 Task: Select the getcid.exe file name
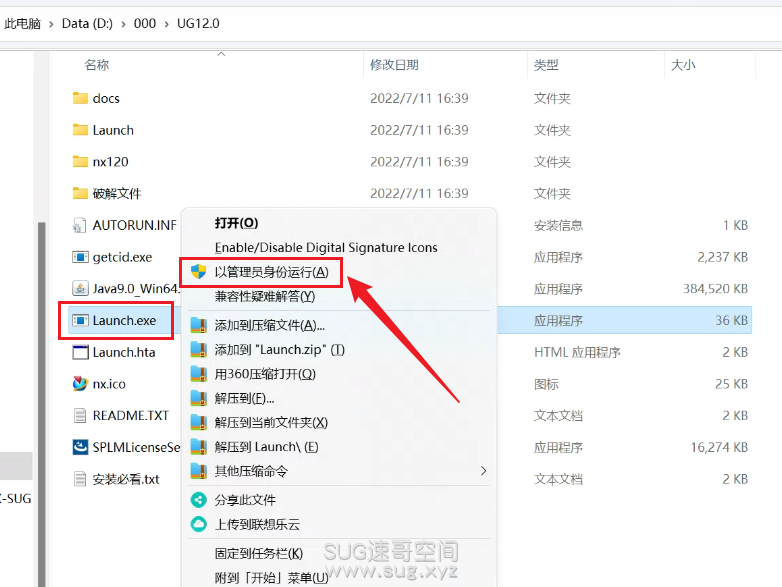coord(122,257)
